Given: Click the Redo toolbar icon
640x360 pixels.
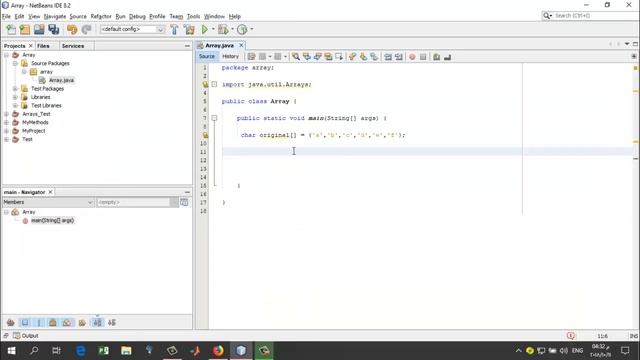Looking at the screenshot, I should pos(86,29).
